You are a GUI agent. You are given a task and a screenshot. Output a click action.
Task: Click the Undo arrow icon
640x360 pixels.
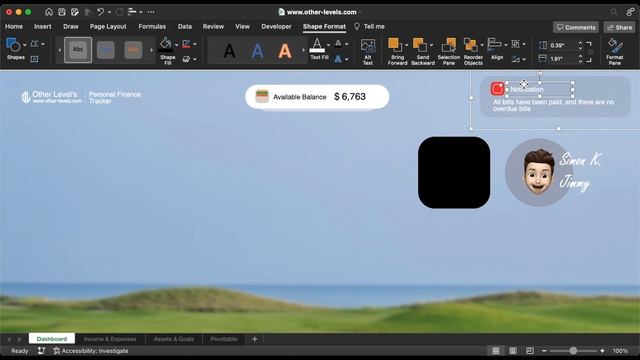(100, 12)
